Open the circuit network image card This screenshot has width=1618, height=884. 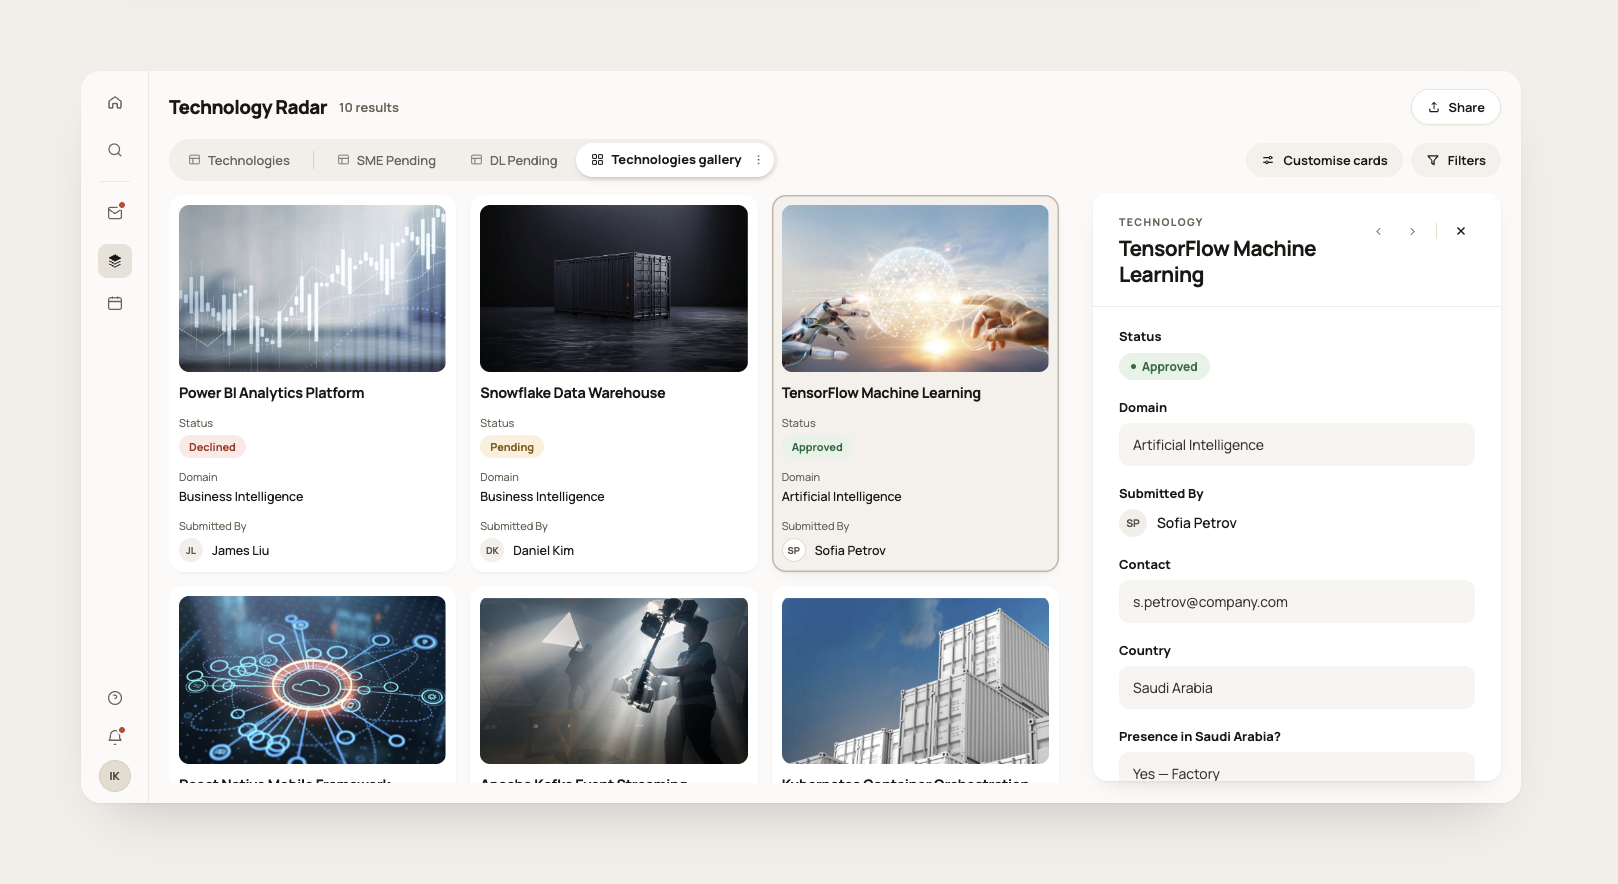point(312,680)
